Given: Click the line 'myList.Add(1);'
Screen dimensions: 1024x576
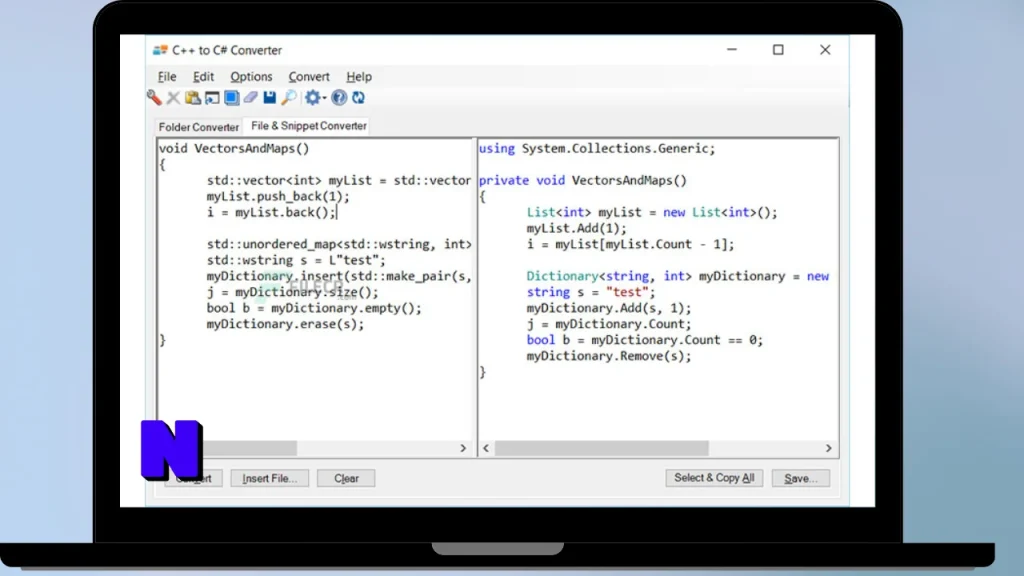Looking at the screenshot, I should [577, 228].
